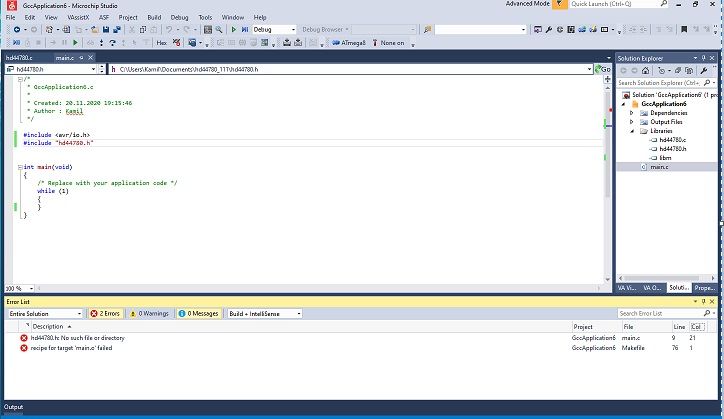Click Start Debugging and Break icon

click(x=245, y=30)
